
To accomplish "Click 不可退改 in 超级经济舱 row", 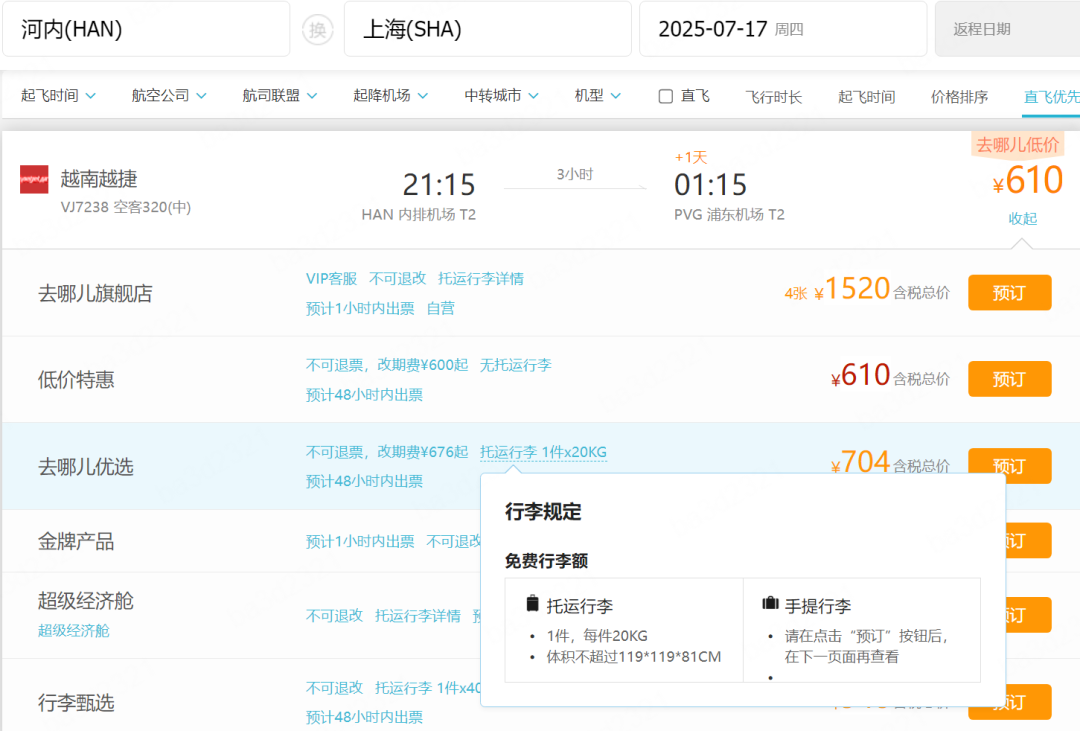I will [x=335, y=616].
